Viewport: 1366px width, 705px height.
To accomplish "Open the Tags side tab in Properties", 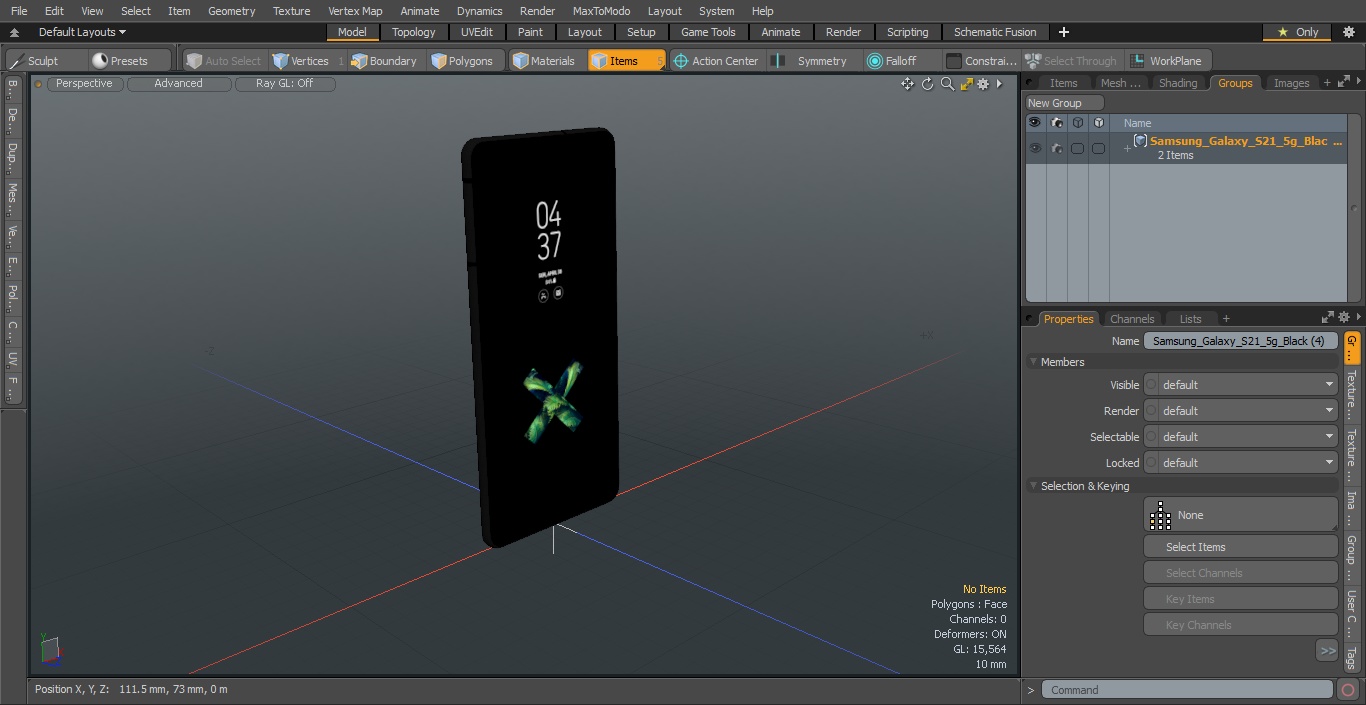I will click(1351, 657).
